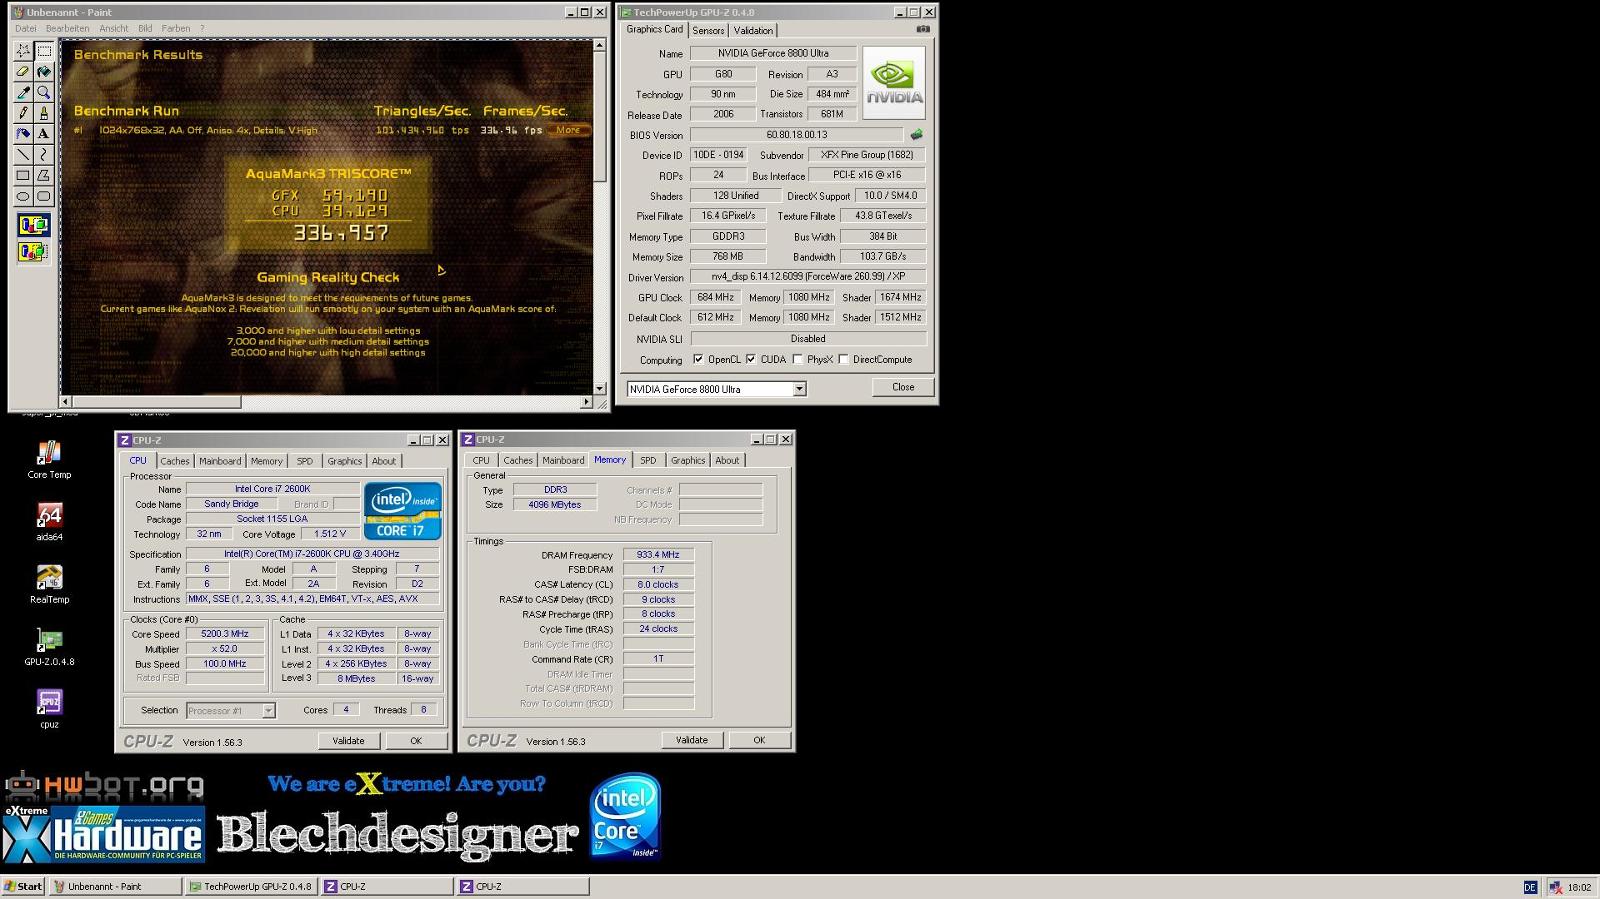
Task: Open the Core Temp desktop icon
Action: coord(49,460)
